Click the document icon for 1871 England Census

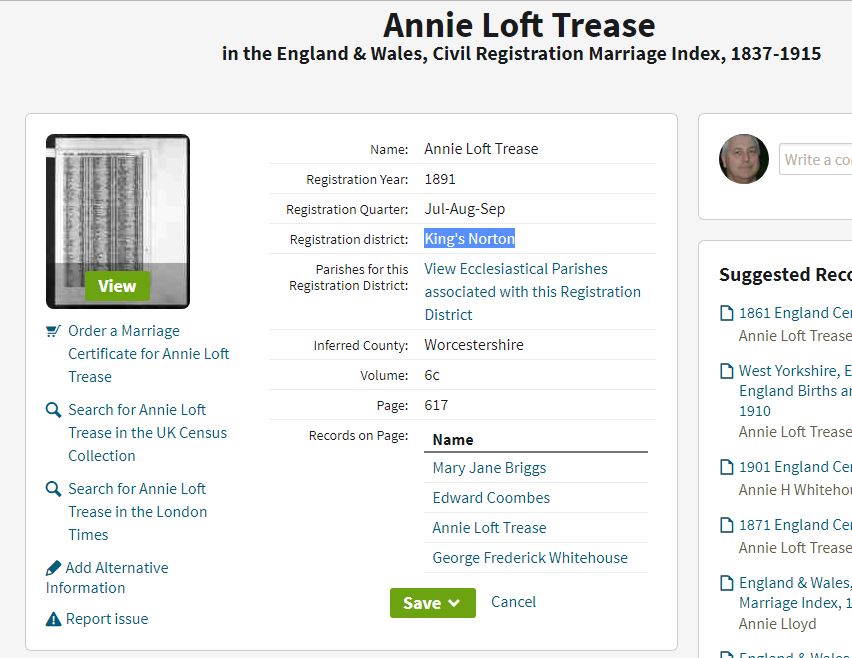coord(726,525)
